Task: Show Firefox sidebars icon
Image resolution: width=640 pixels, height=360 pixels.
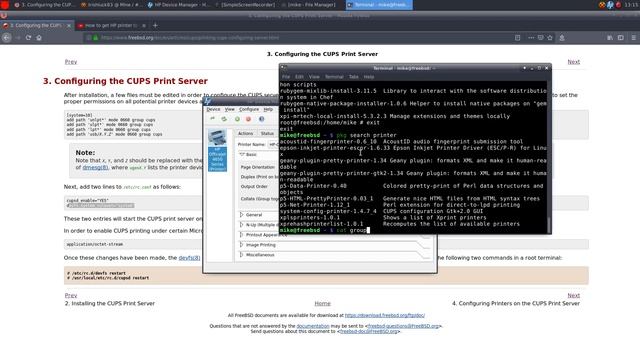Action: [621, 38]
